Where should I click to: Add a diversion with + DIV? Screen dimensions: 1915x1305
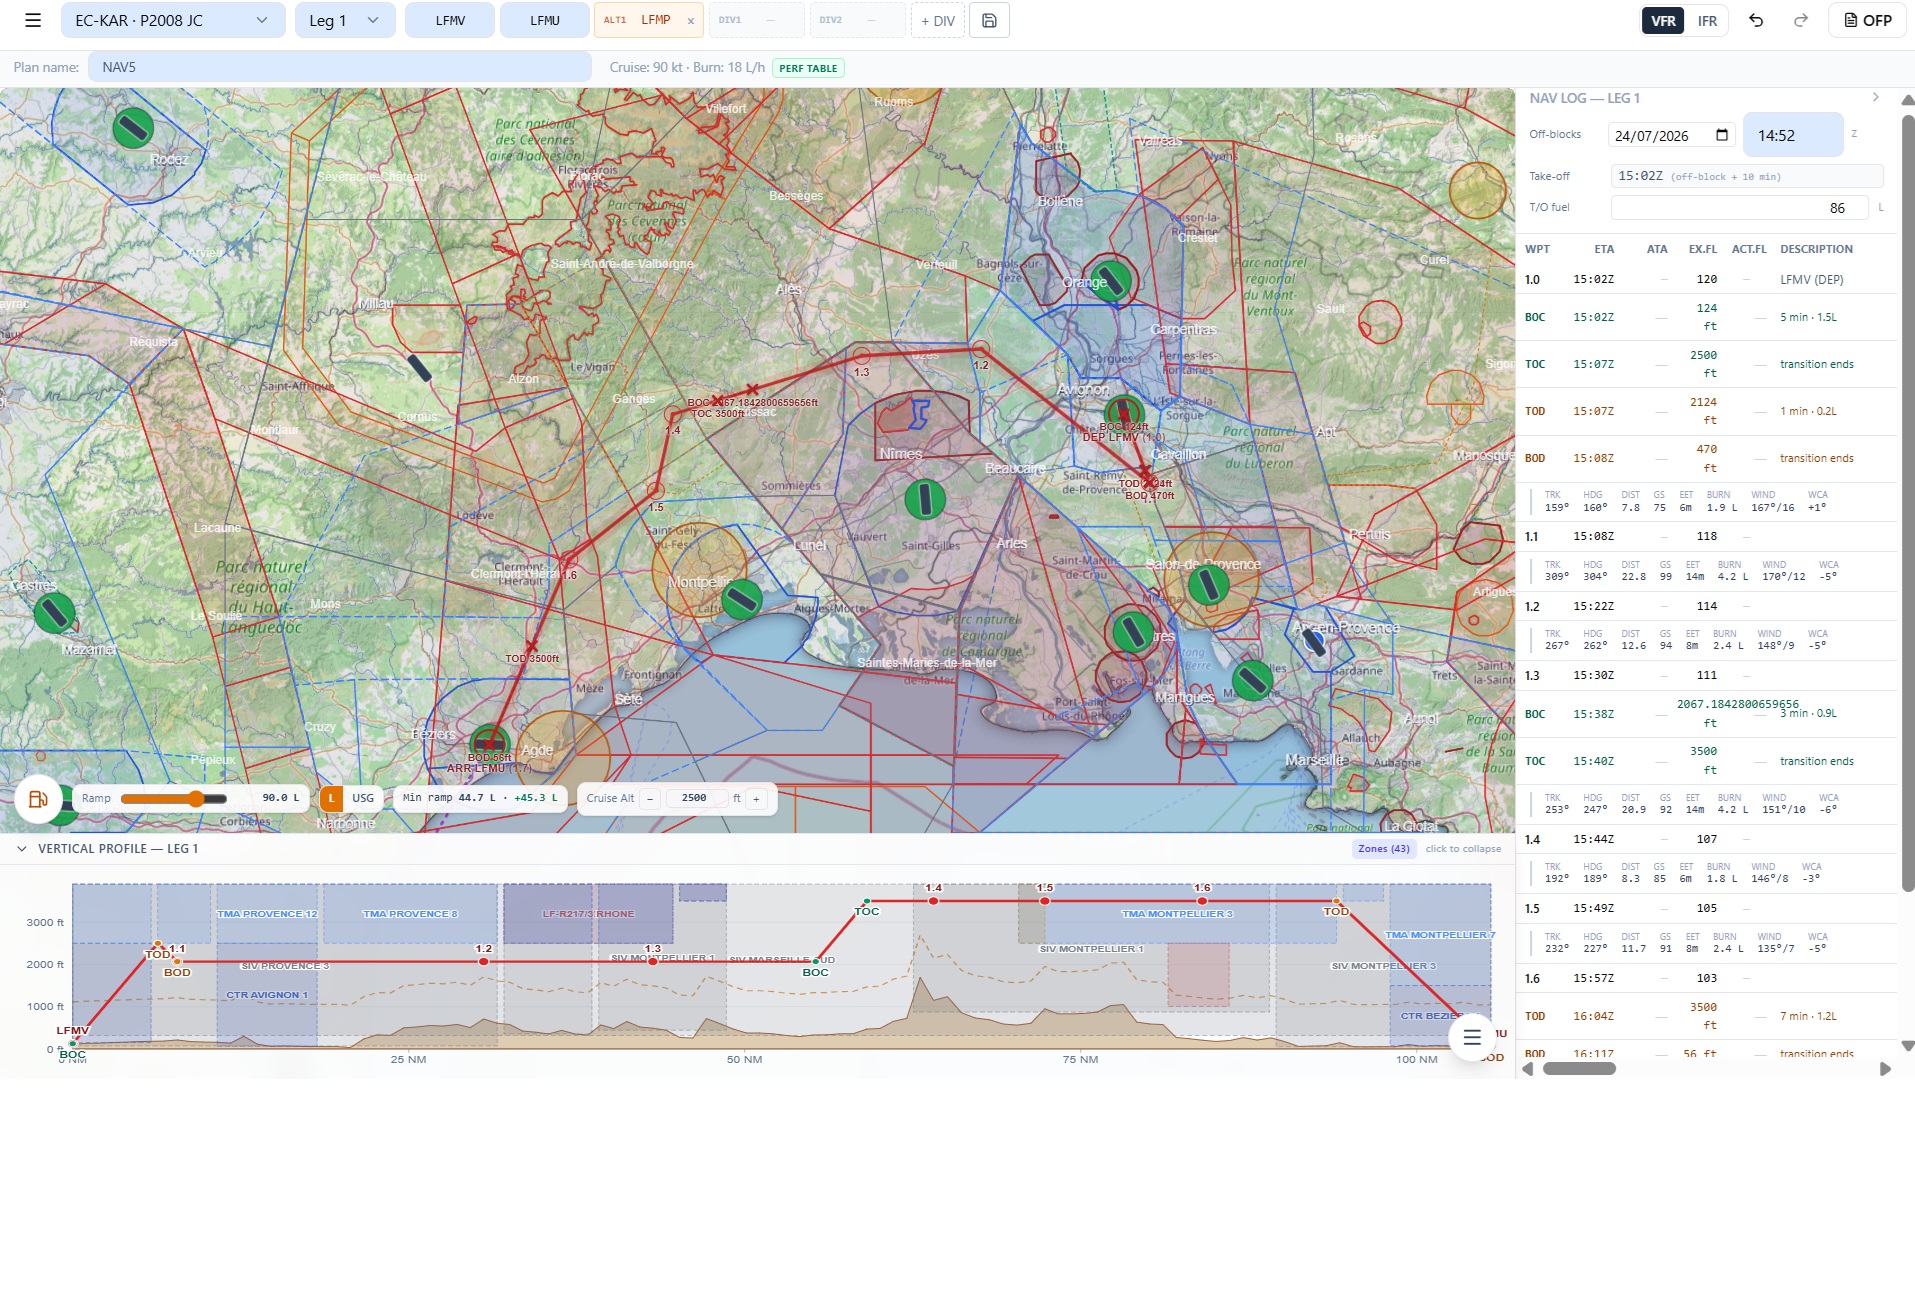tap(938, 20)
